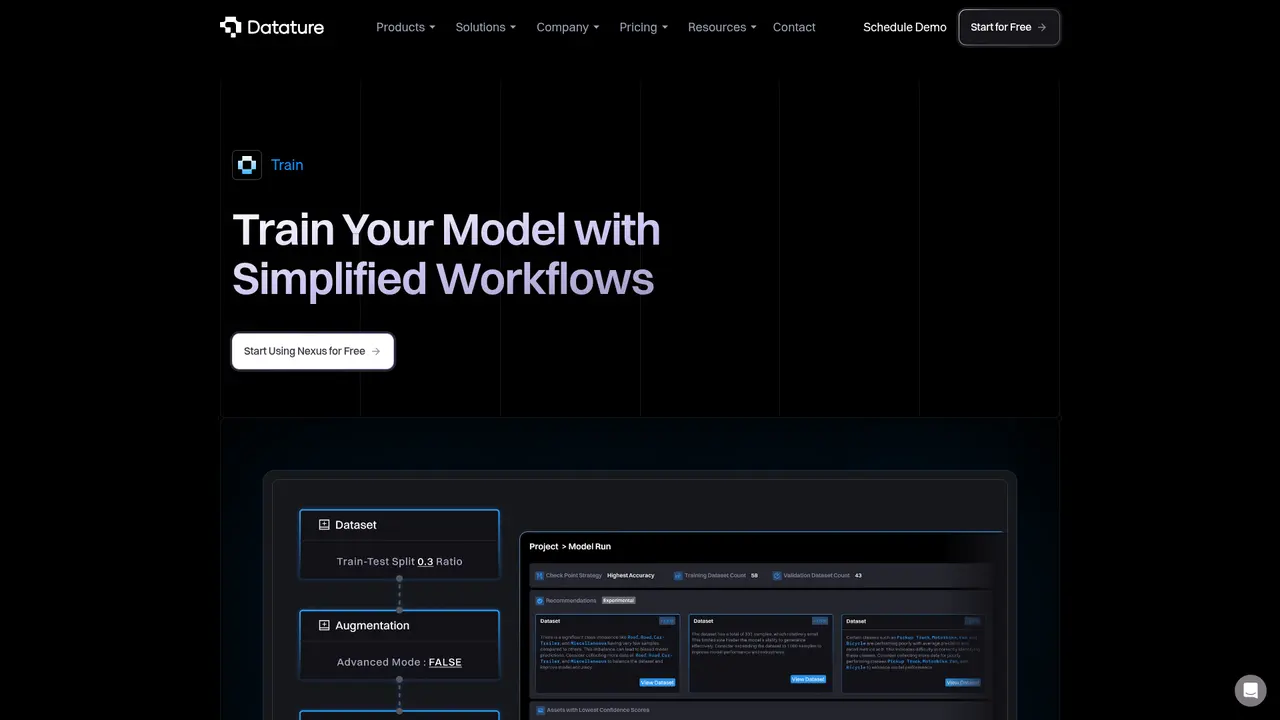The height and width of the screenshot is (720, 1280).
Task: Click the Dataset node icon
Action: pyautogui.click(x=324, y=525)
